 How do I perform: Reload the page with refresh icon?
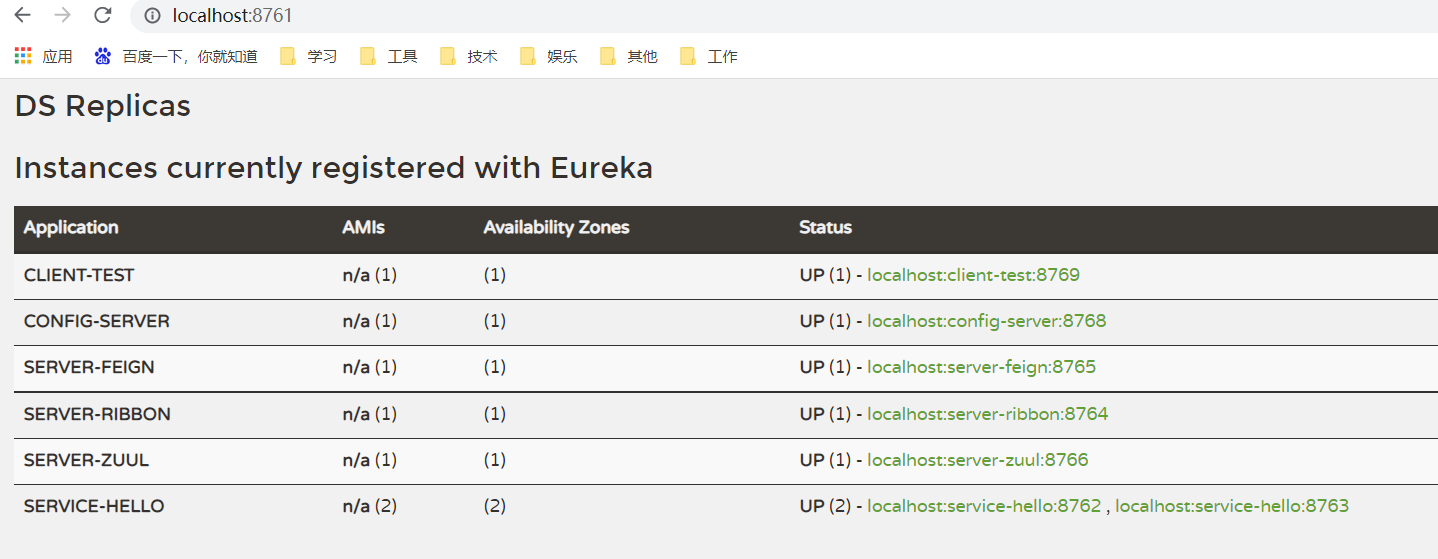[102, 15]
